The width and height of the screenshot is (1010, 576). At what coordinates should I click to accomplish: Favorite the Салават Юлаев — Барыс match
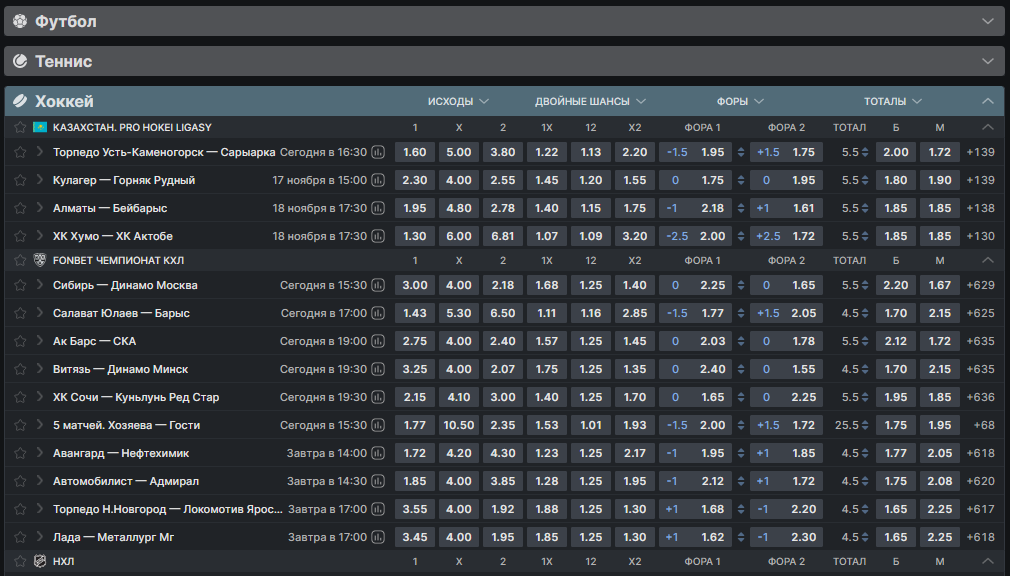(x=20, y=313)
